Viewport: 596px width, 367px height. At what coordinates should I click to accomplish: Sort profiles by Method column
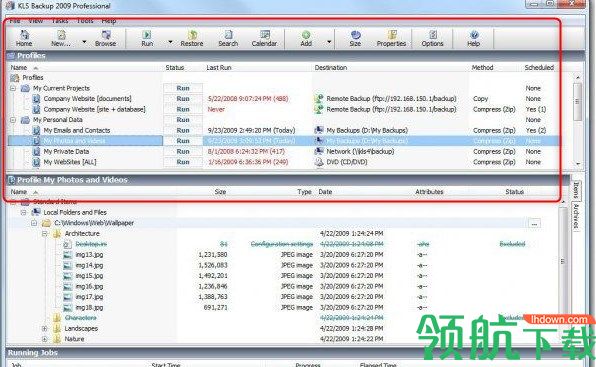point(482,68)
